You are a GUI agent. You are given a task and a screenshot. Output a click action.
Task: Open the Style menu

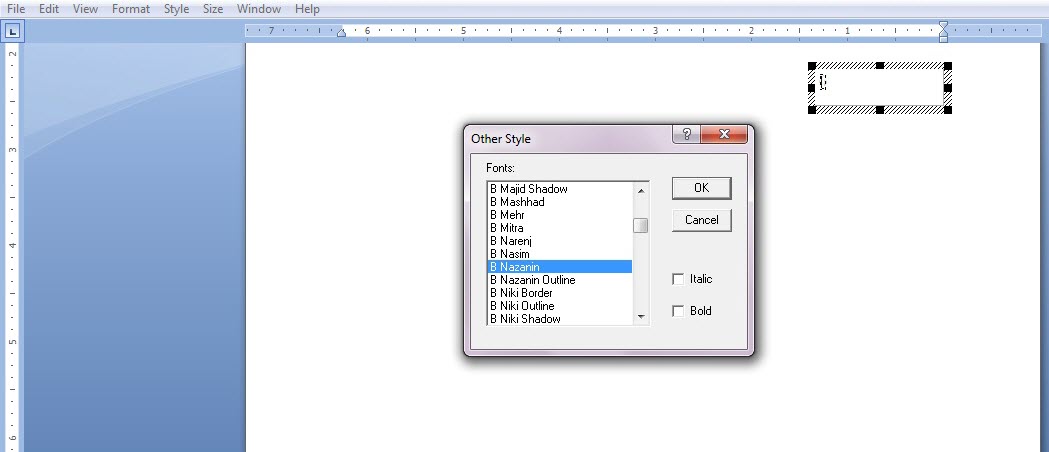[x=176, y=9]
